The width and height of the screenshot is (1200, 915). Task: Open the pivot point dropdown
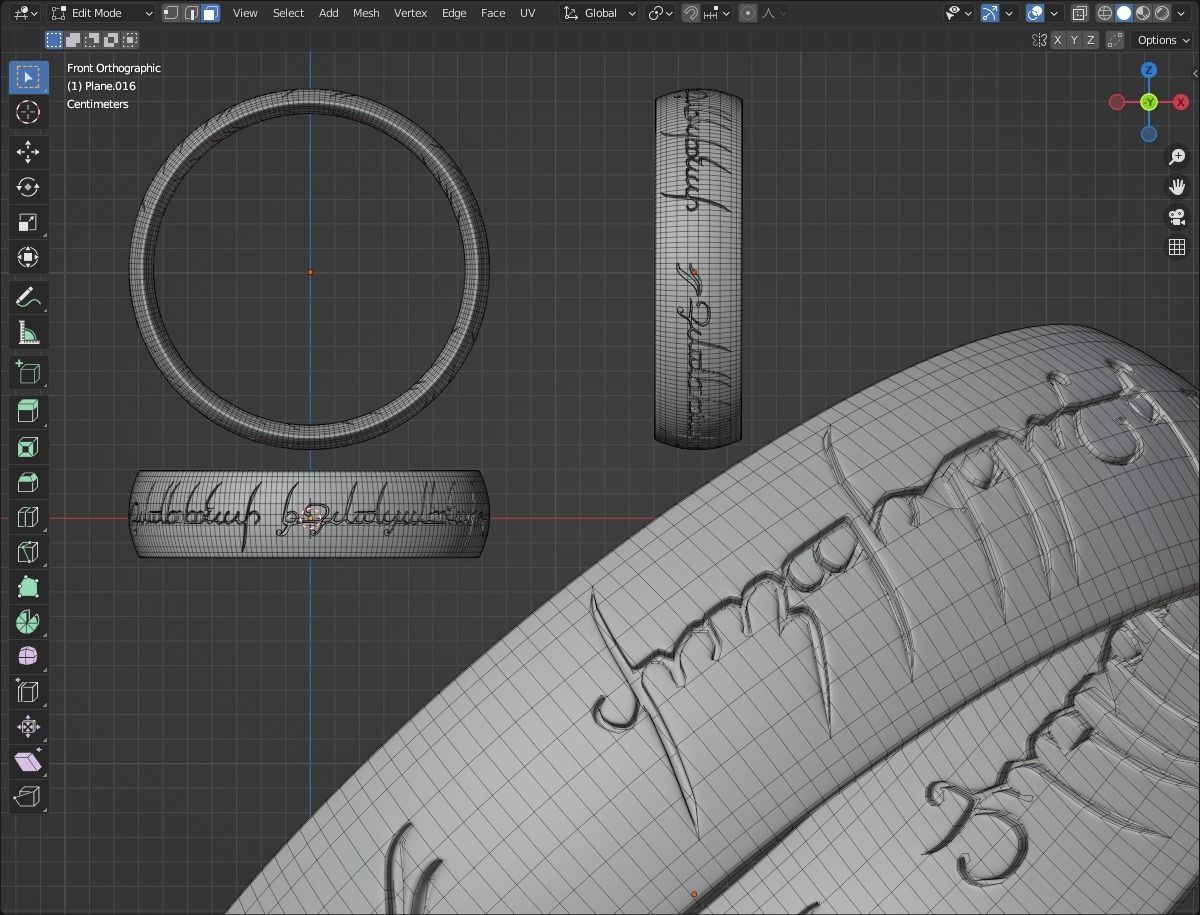(661, 13)
